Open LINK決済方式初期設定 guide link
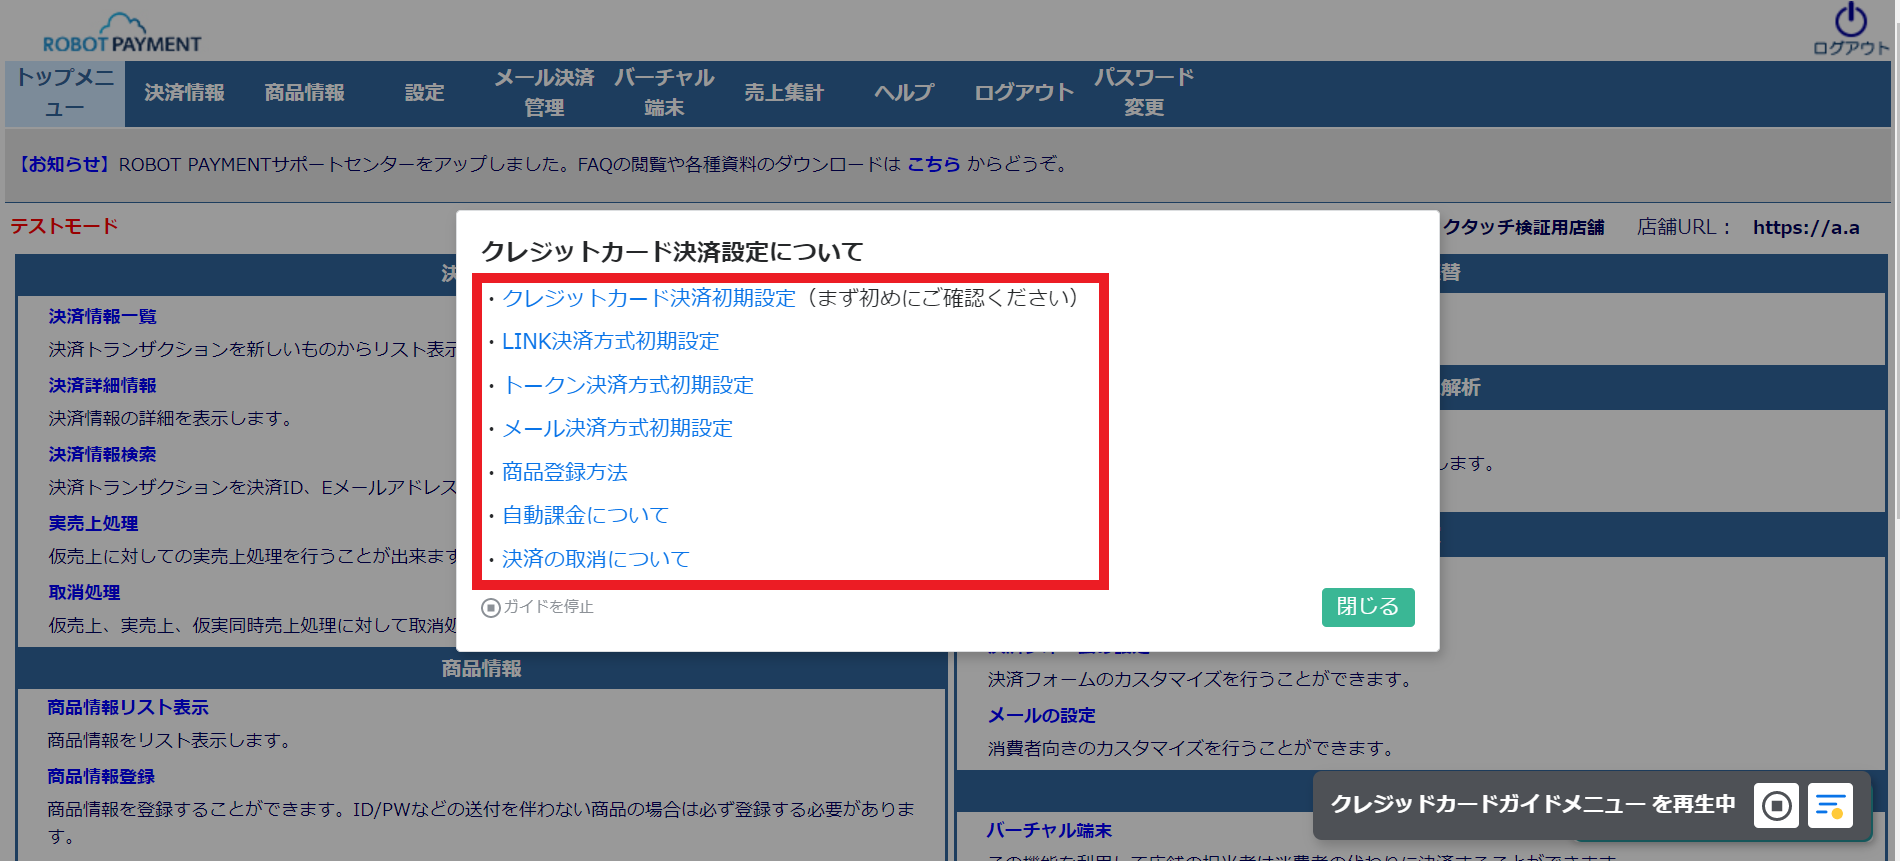This screenshot has width=1900, height=861. [610, 342]
